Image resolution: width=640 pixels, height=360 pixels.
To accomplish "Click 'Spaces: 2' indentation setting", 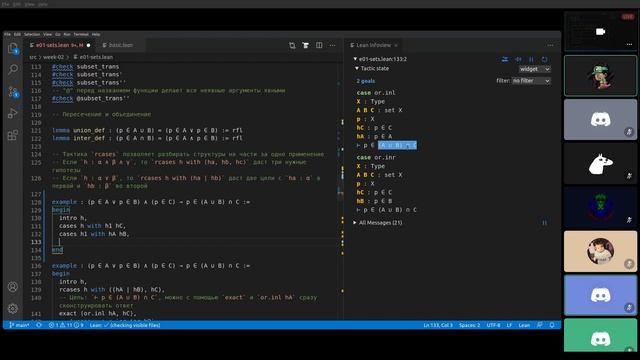I will coord(469,325).
